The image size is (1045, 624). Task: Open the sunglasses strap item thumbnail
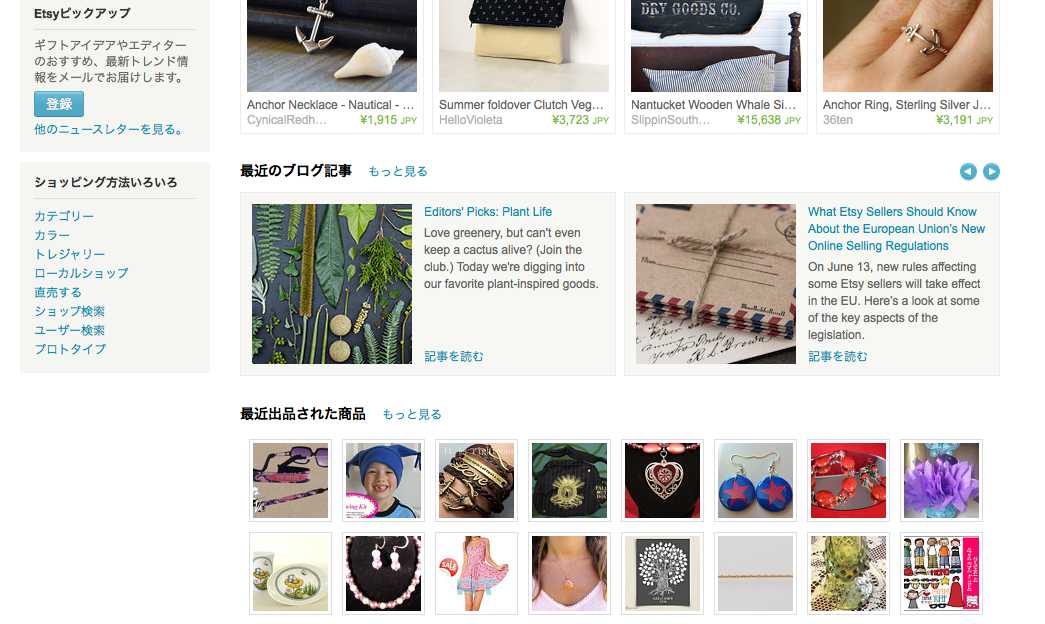[x=291, y=481]
